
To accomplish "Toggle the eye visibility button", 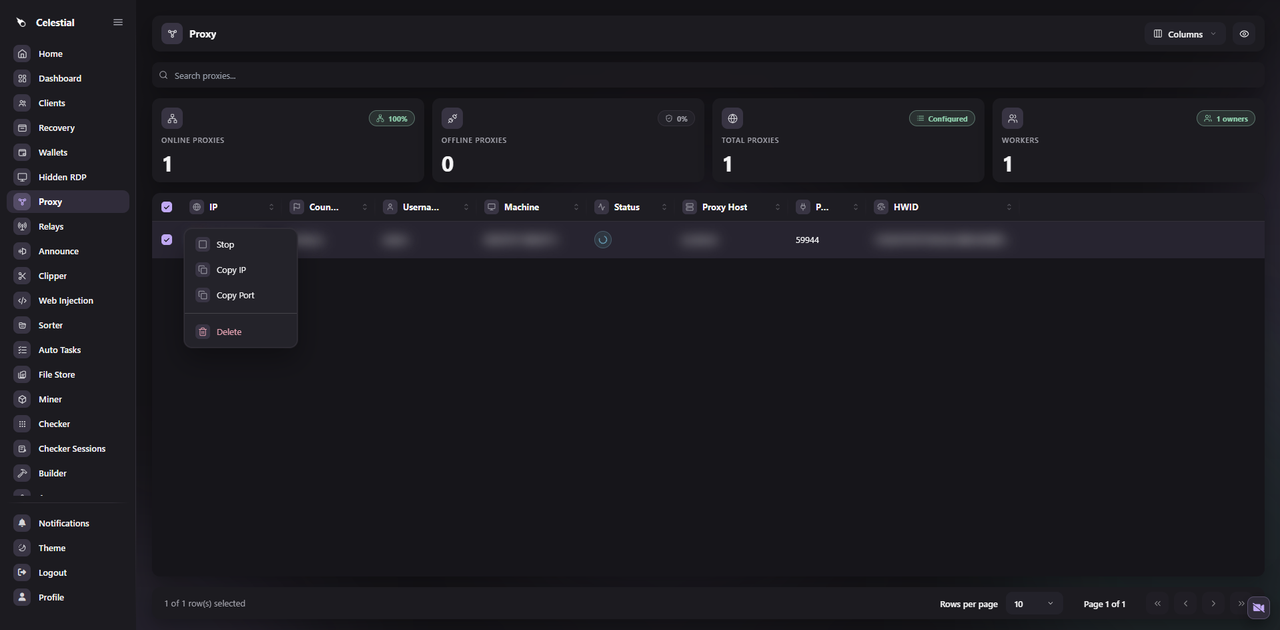I will click(1244, 34).
